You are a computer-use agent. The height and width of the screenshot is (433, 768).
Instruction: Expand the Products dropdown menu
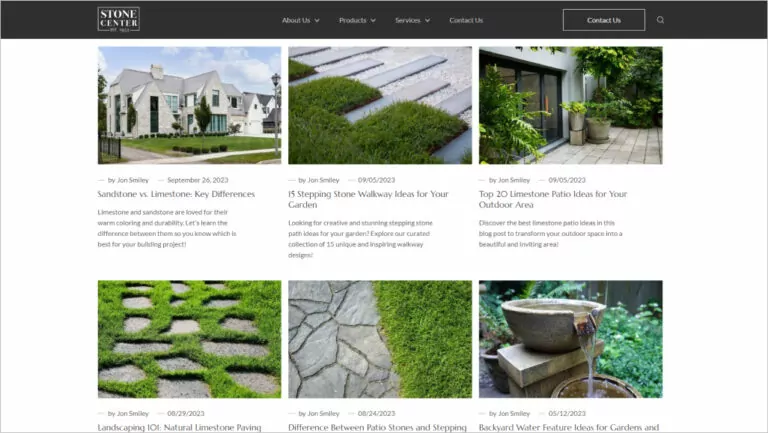(x=356, y=20)
